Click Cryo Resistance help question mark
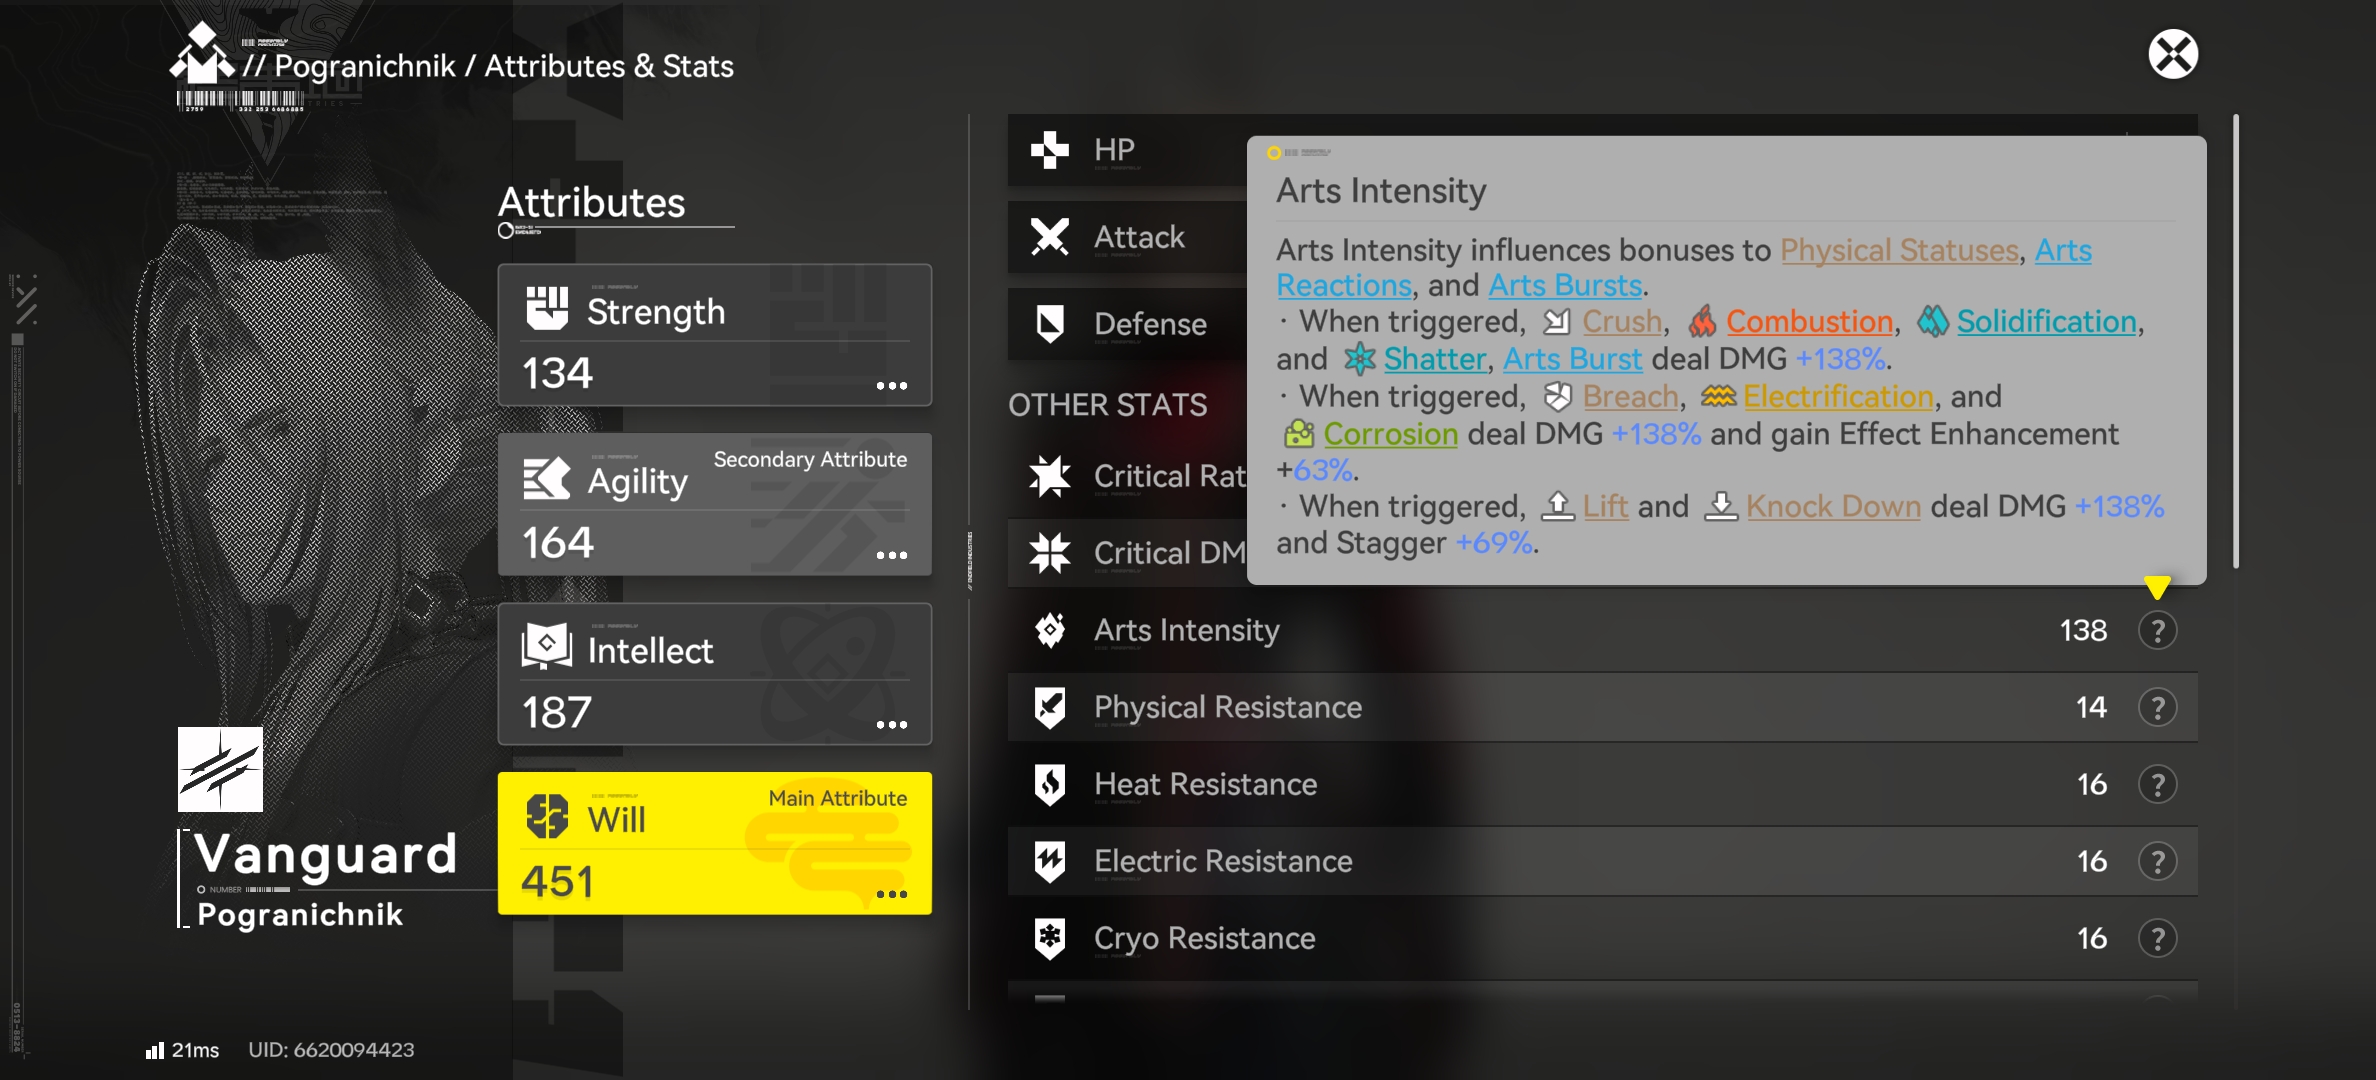Screen dimensions: 2376x1080 click(x=2157, y=939)
